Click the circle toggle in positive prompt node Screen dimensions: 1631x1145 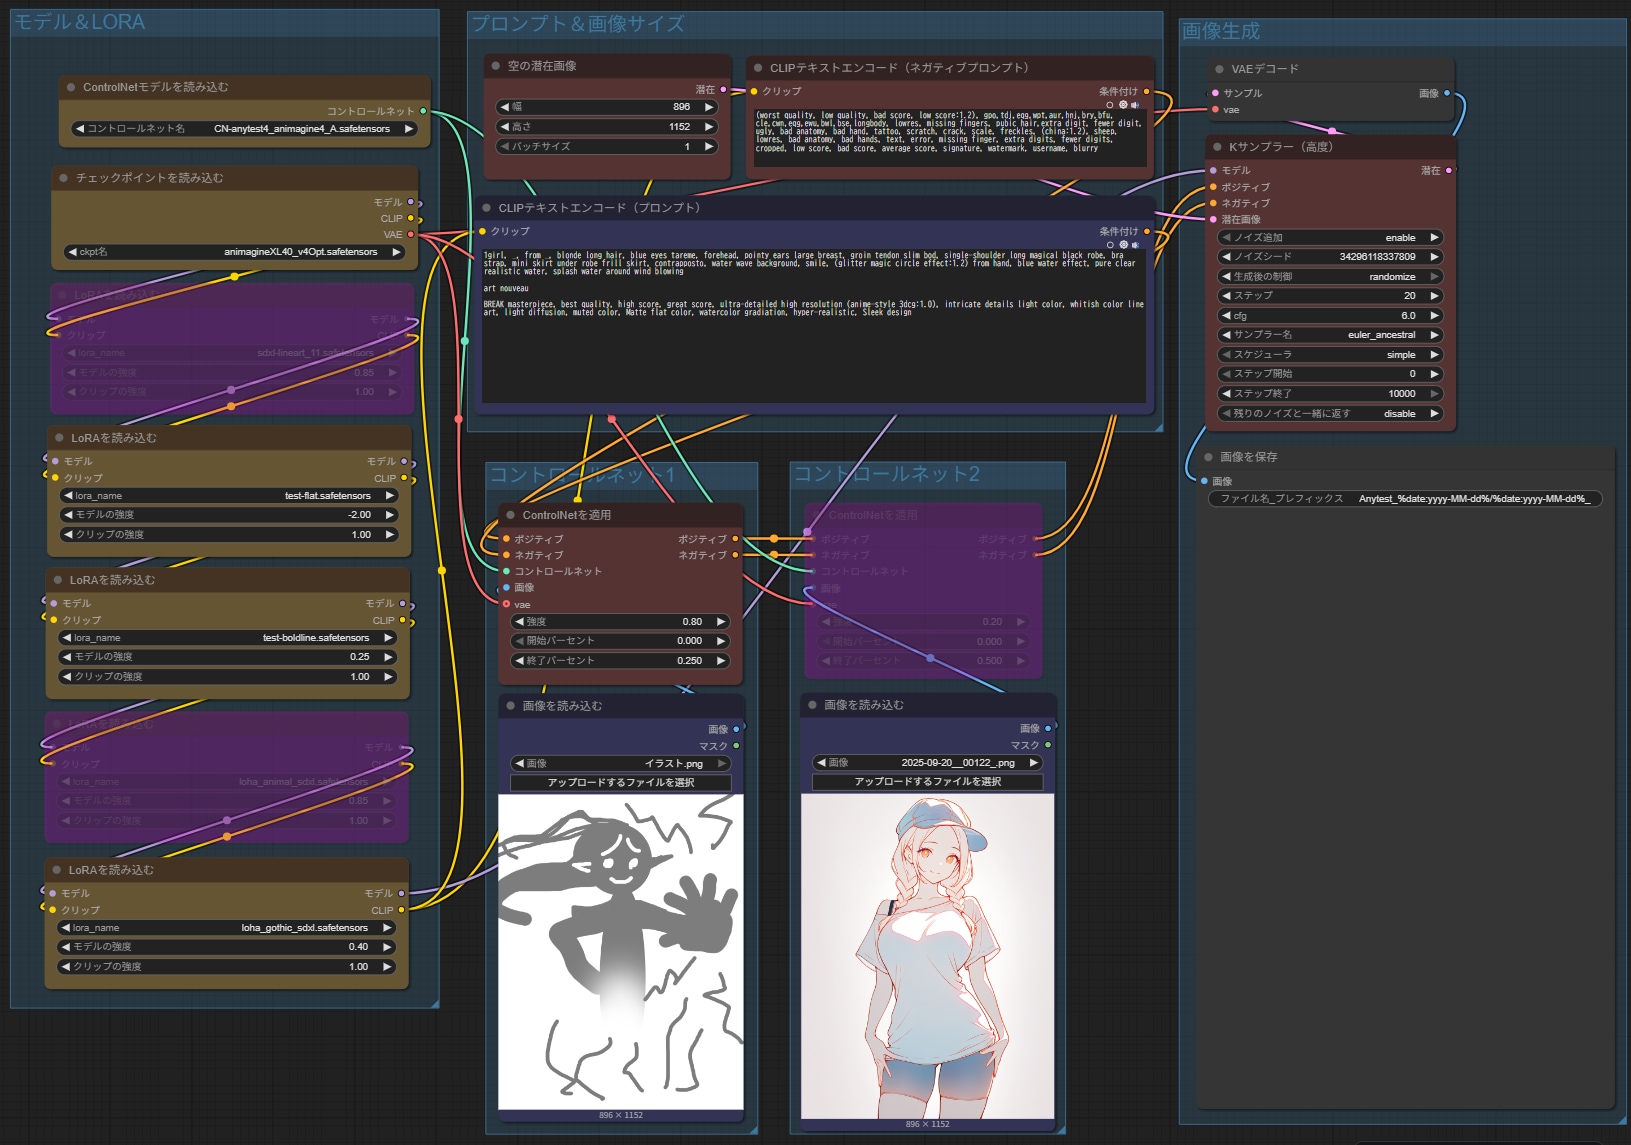1110,245
